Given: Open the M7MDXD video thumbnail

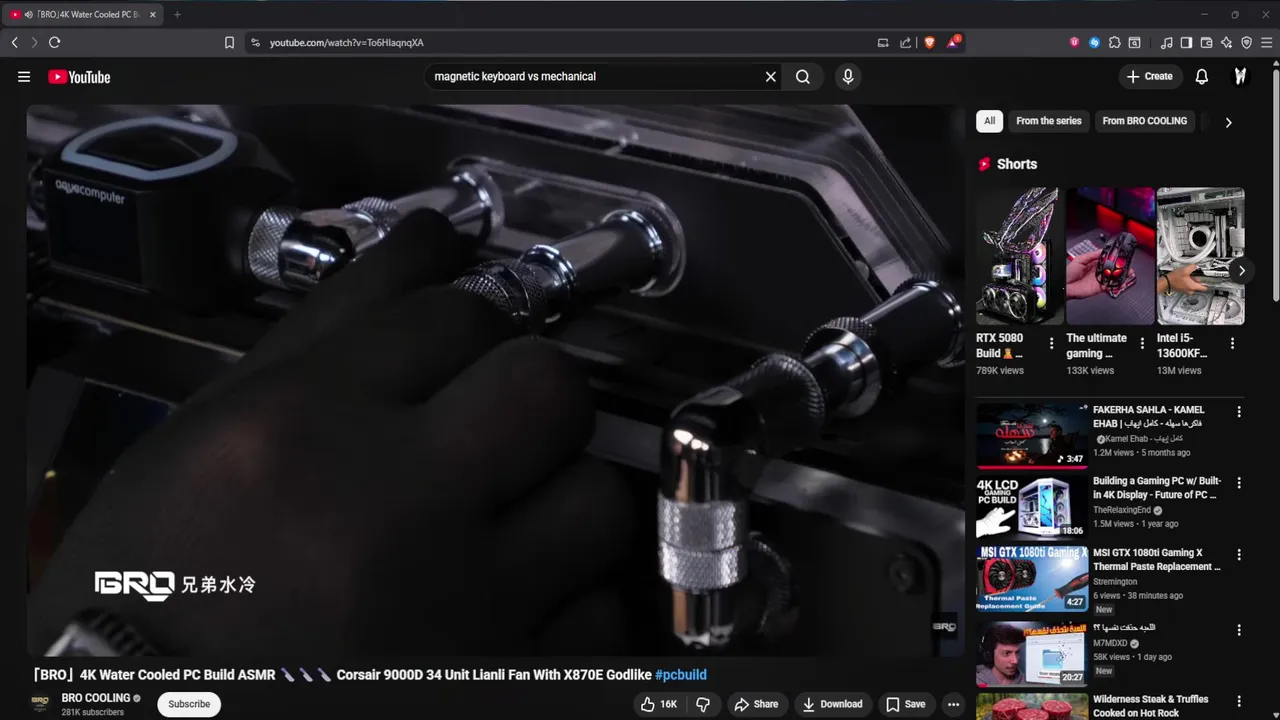Looking at the screenshot, I should 1032,654.
